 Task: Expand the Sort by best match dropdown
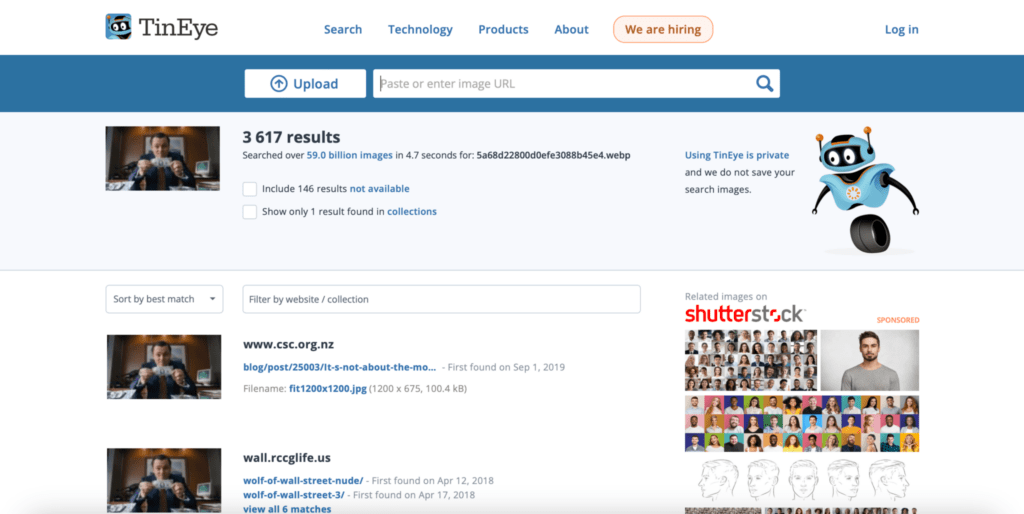(165, 299)
